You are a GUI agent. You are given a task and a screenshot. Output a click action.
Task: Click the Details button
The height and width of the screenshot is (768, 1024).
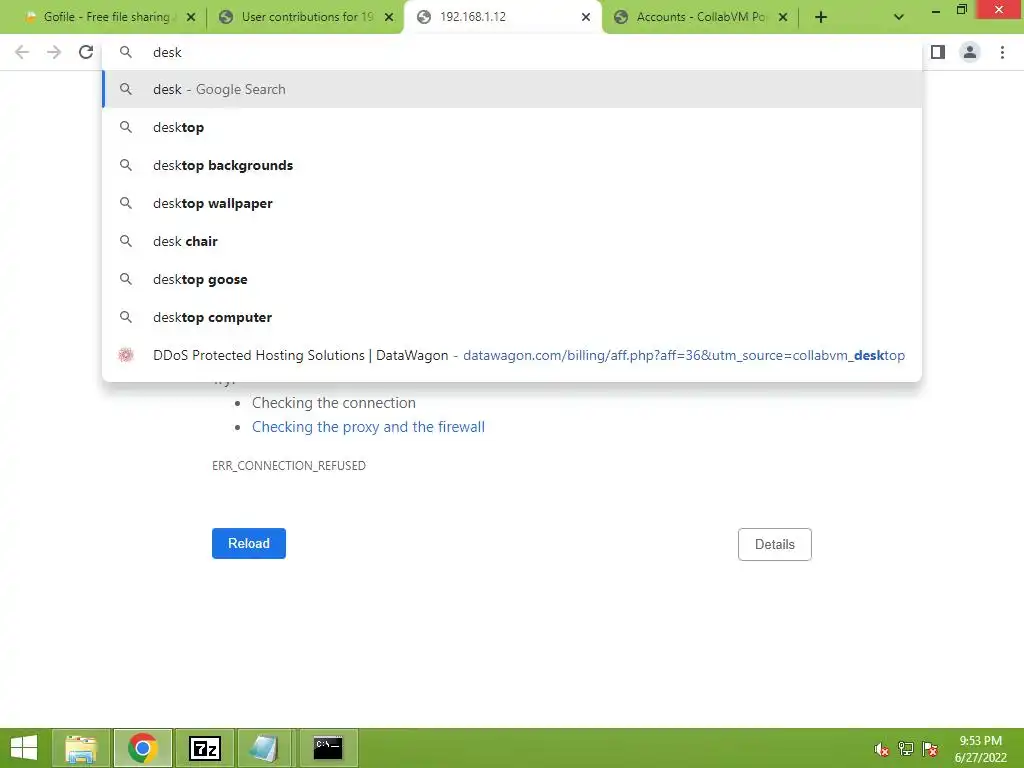pos(775,544)
